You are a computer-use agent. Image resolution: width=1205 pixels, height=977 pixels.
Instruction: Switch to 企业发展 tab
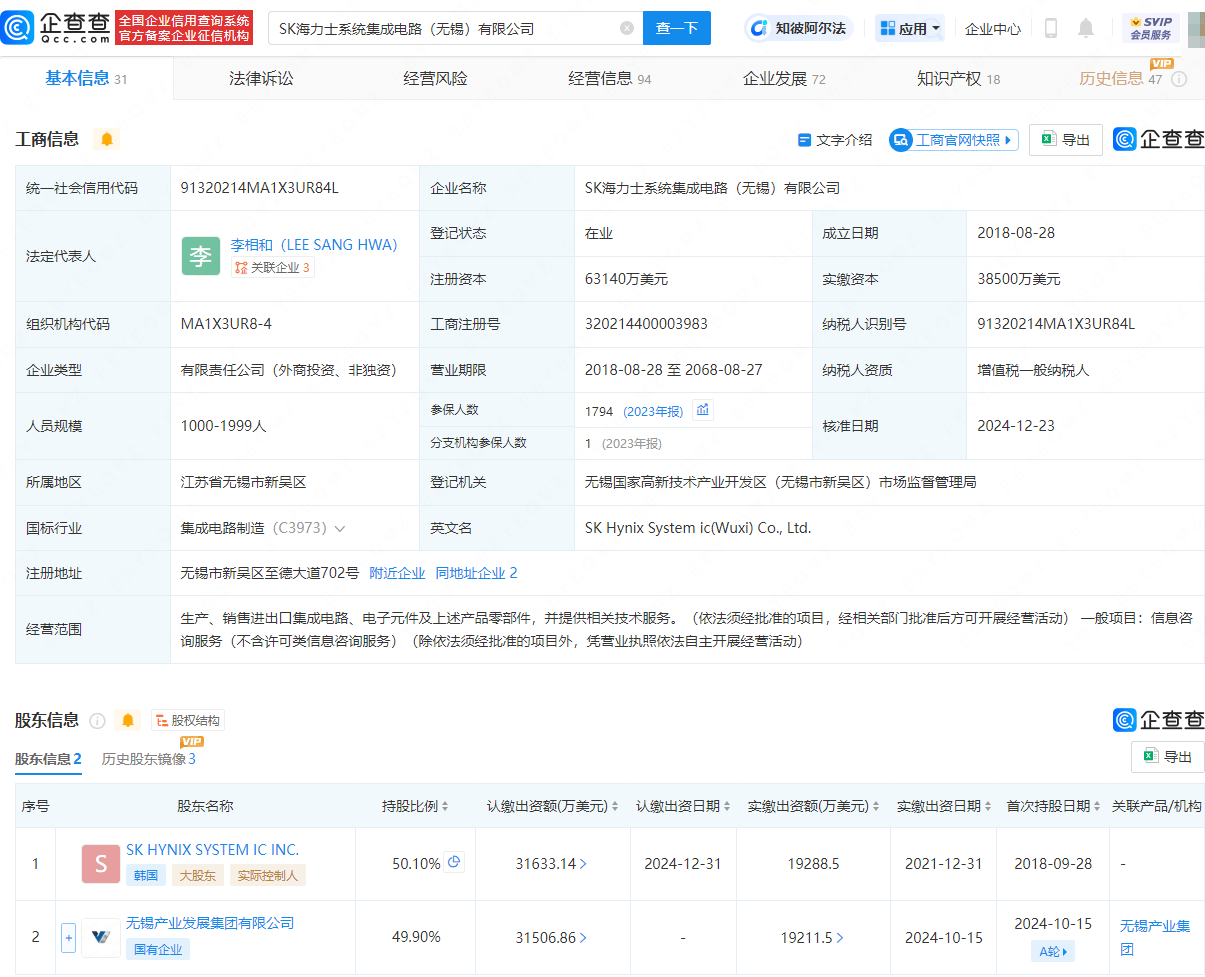[x=784, y=79]
